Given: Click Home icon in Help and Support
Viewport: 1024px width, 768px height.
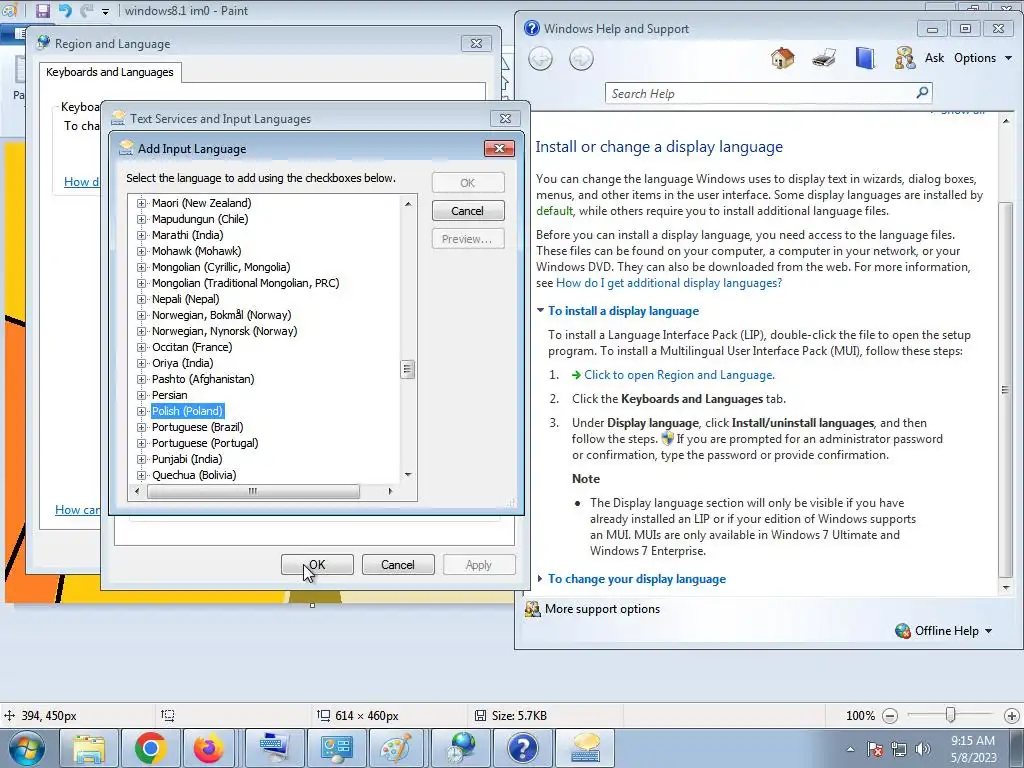Looking at the screenshot, I should pos(782,58).
